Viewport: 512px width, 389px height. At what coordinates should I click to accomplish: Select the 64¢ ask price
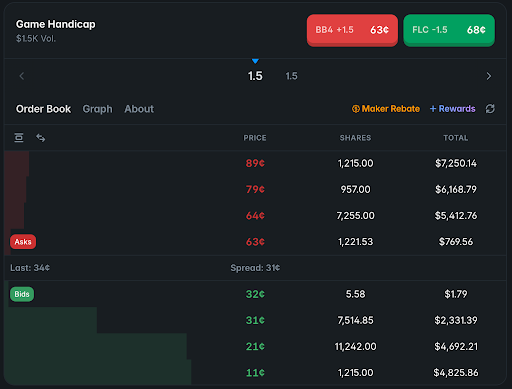pos(255,216)
